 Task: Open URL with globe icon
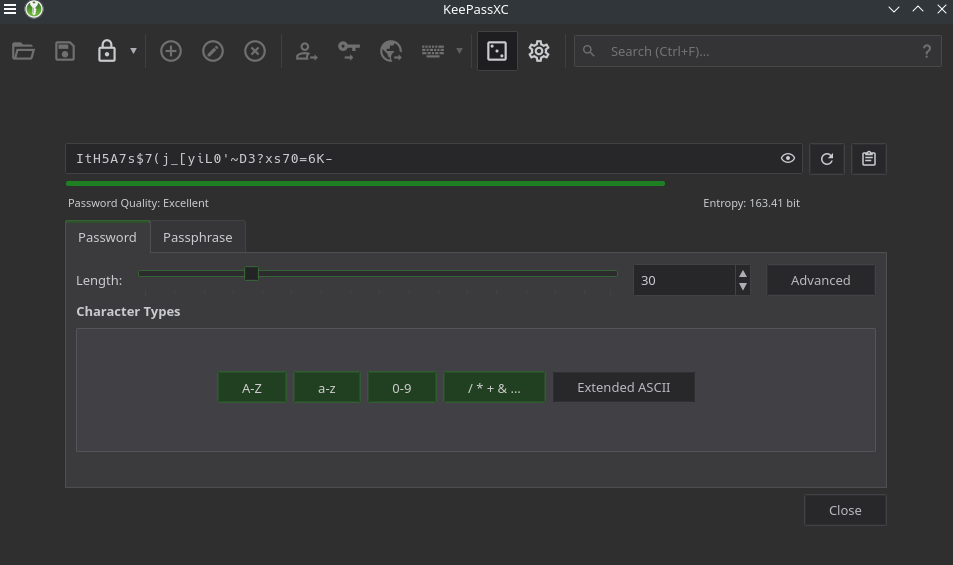[391, 51]
